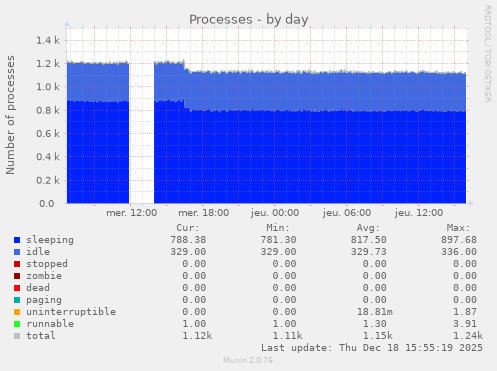Click uninterruptible average value 18.81m
Viewport: 497px width, 371px height.
point(375,312)
